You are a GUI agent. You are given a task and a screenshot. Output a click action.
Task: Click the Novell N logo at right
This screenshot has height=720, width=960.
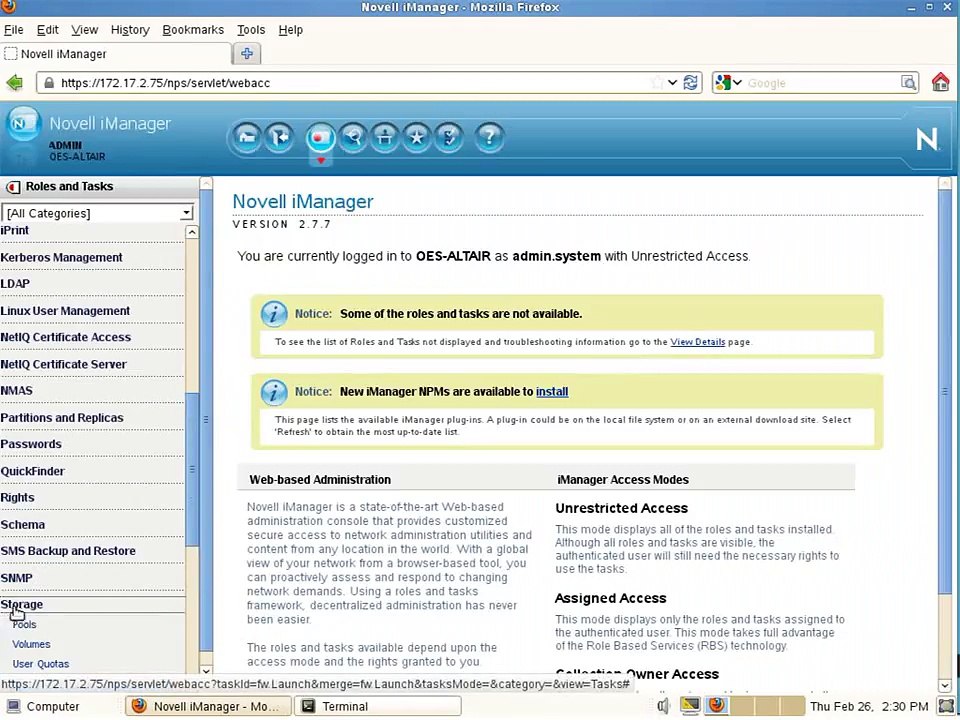[x=926, y=140]
